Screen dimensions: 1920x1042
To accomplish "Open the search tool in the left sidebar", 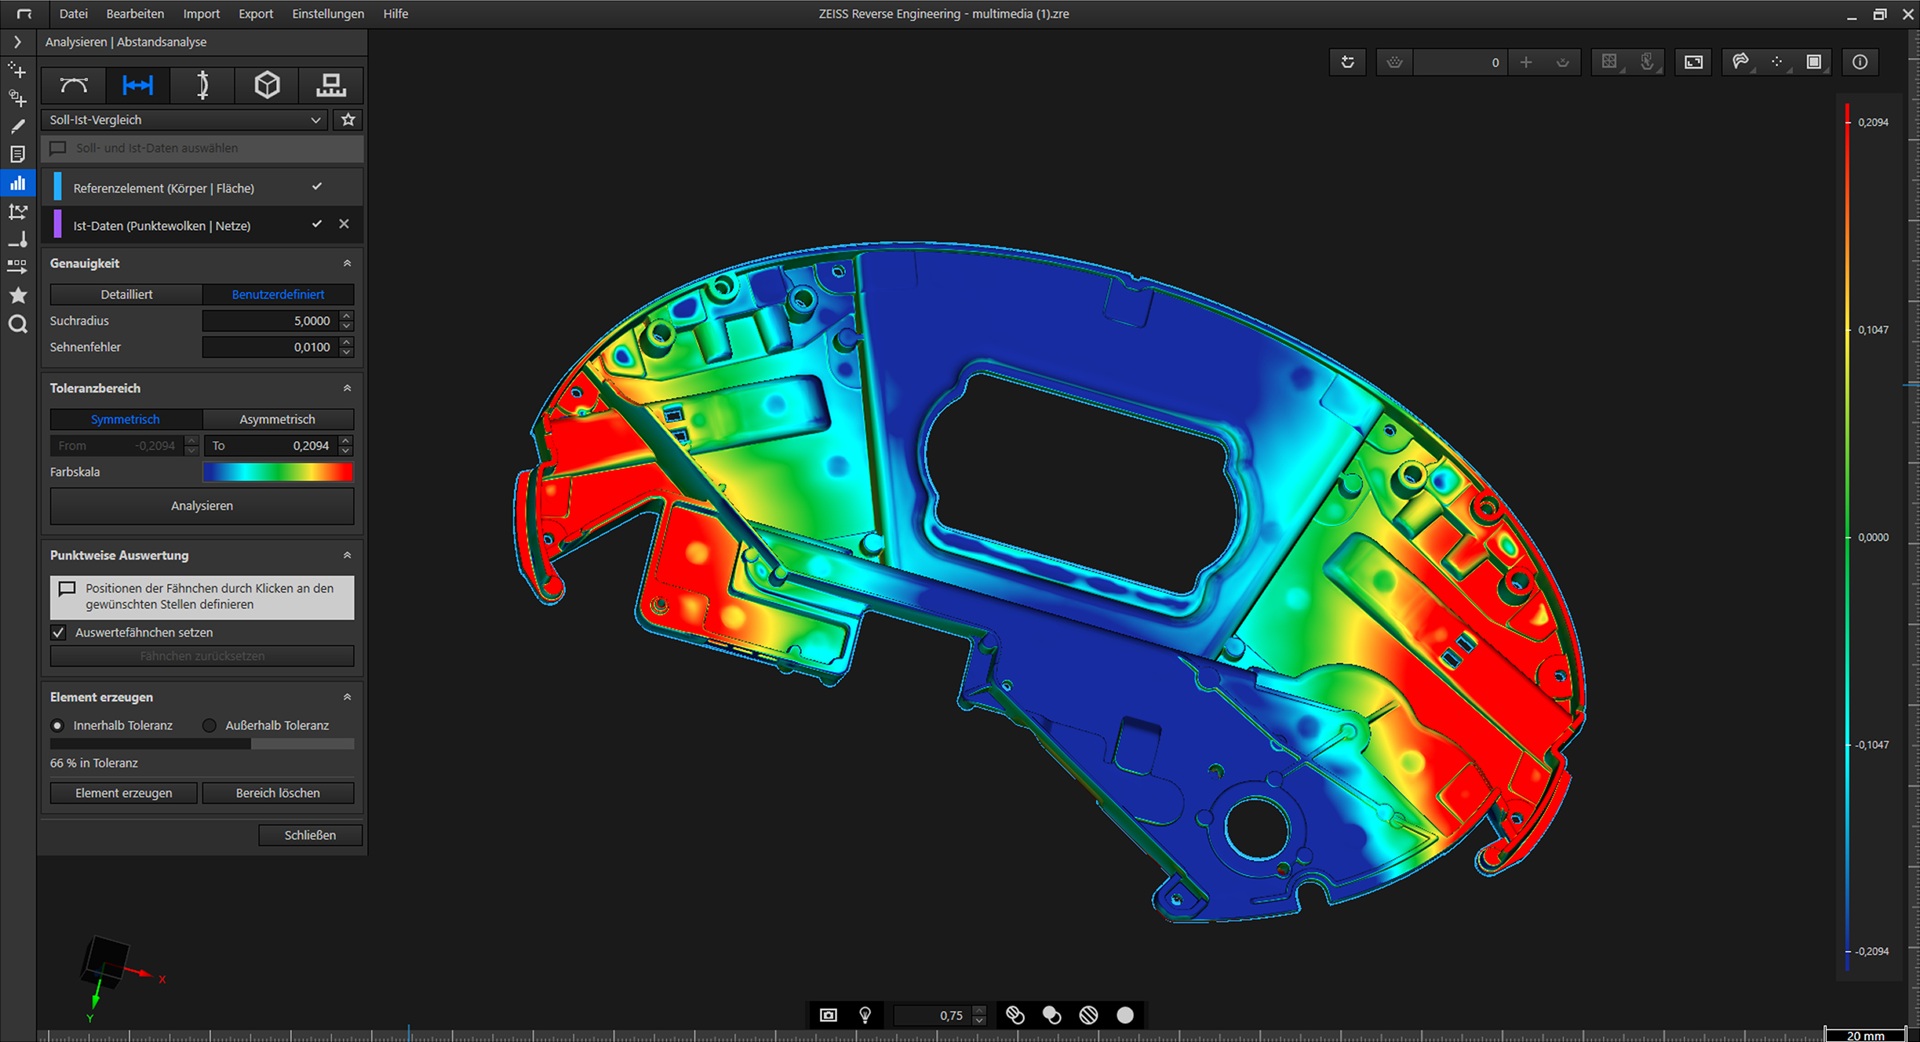I will (17, 323).
